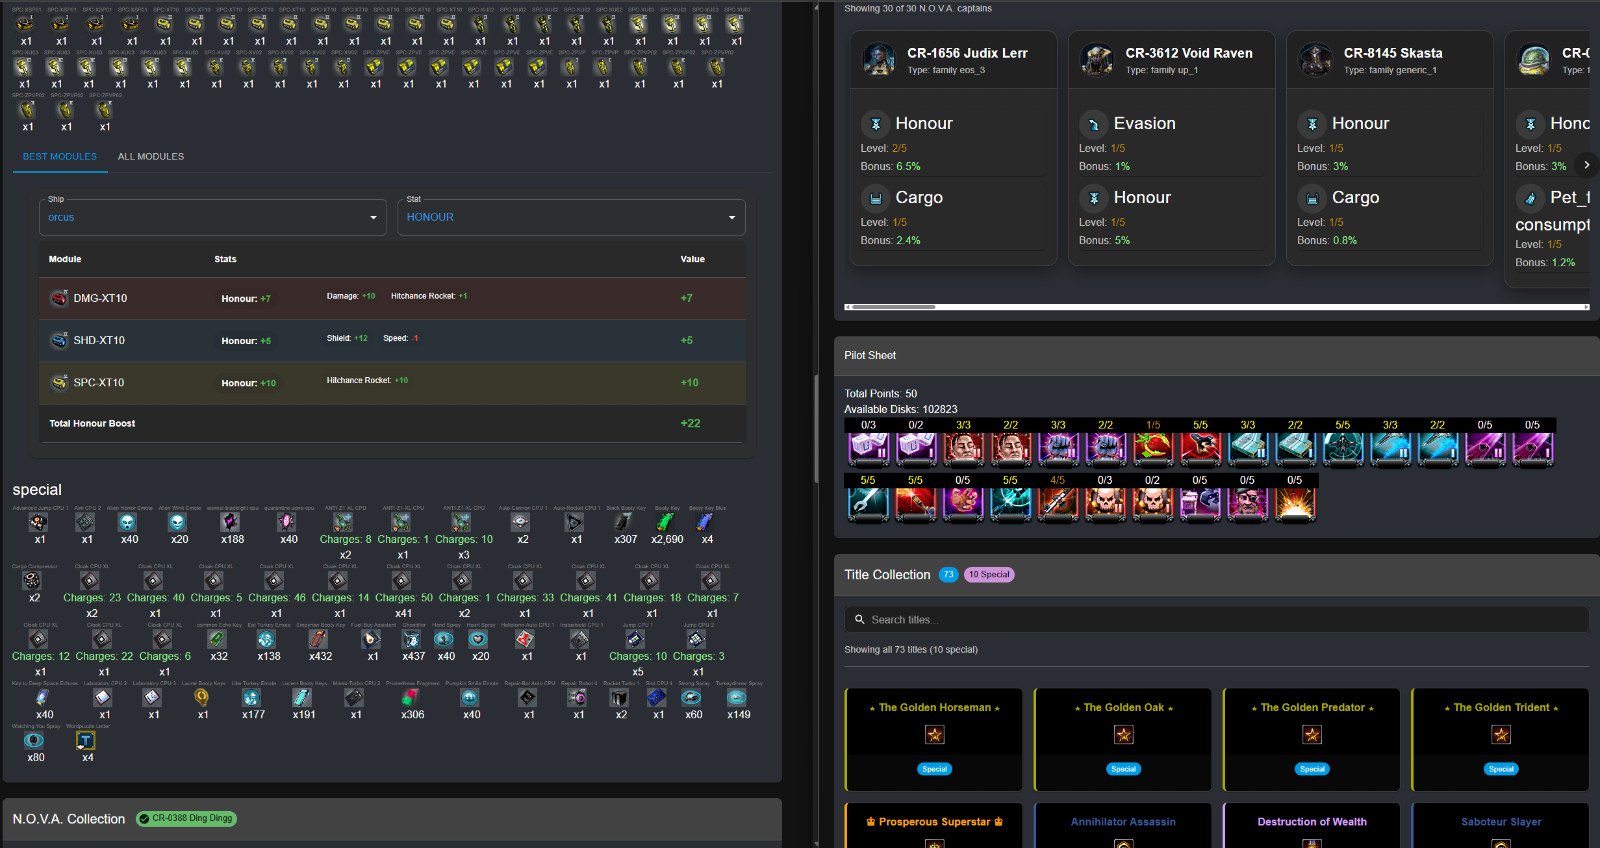
Task: Click the SPC-XT10 module icon
Action: point(59,382)
